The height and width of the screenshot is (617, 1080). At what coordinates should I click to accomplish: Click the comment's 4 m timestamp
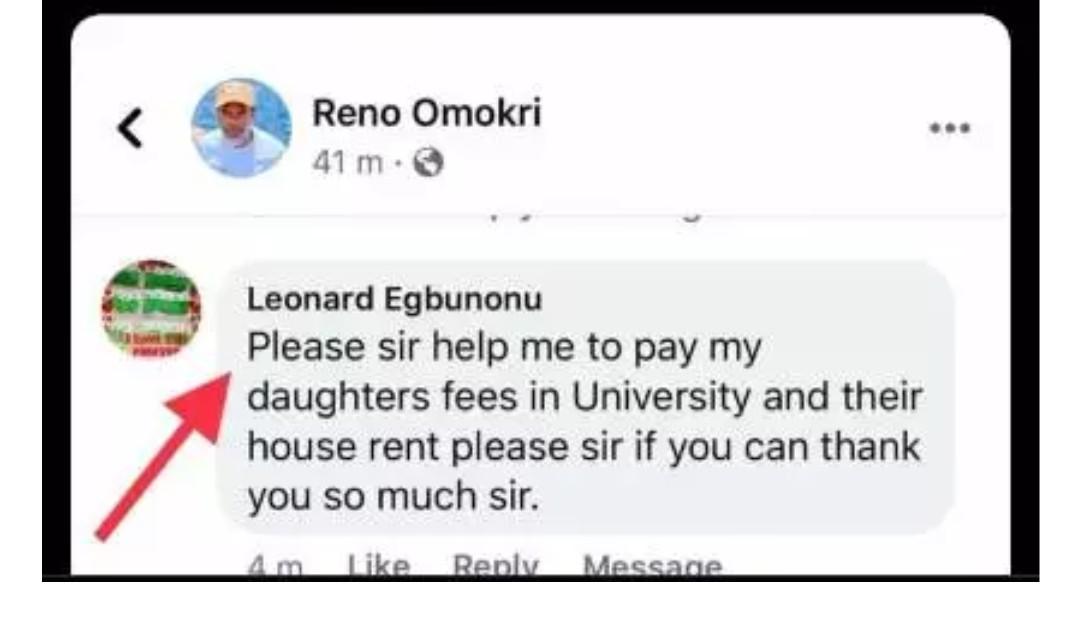point(275,567)
